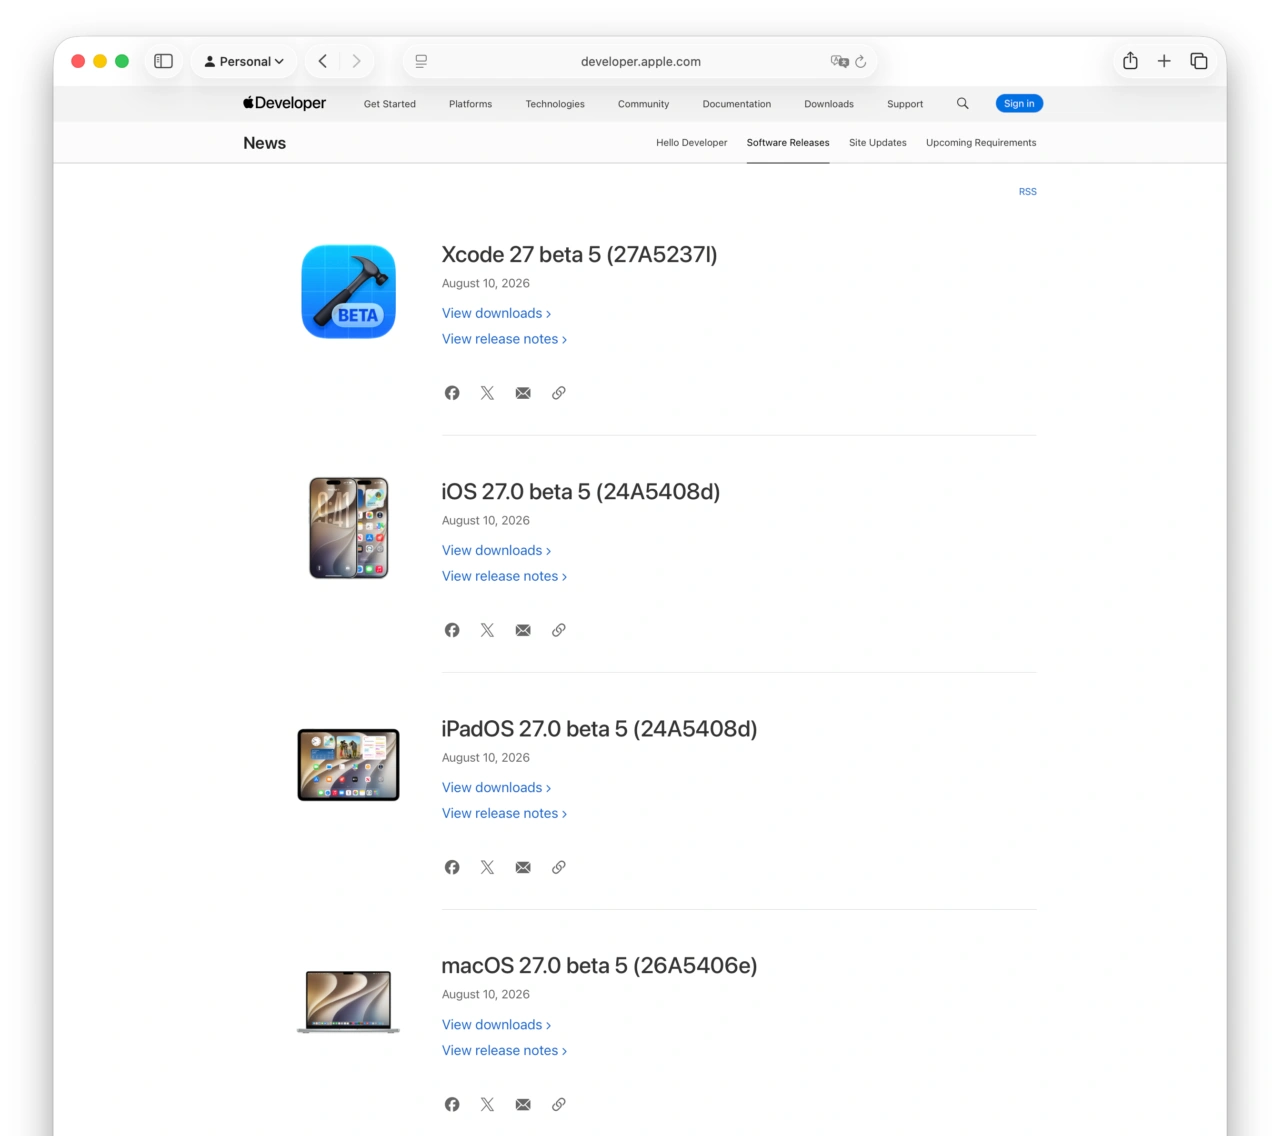View release notes for macOS 27.0 beta 5
The image size is (1280, 1136).
tap(504, 1050)
